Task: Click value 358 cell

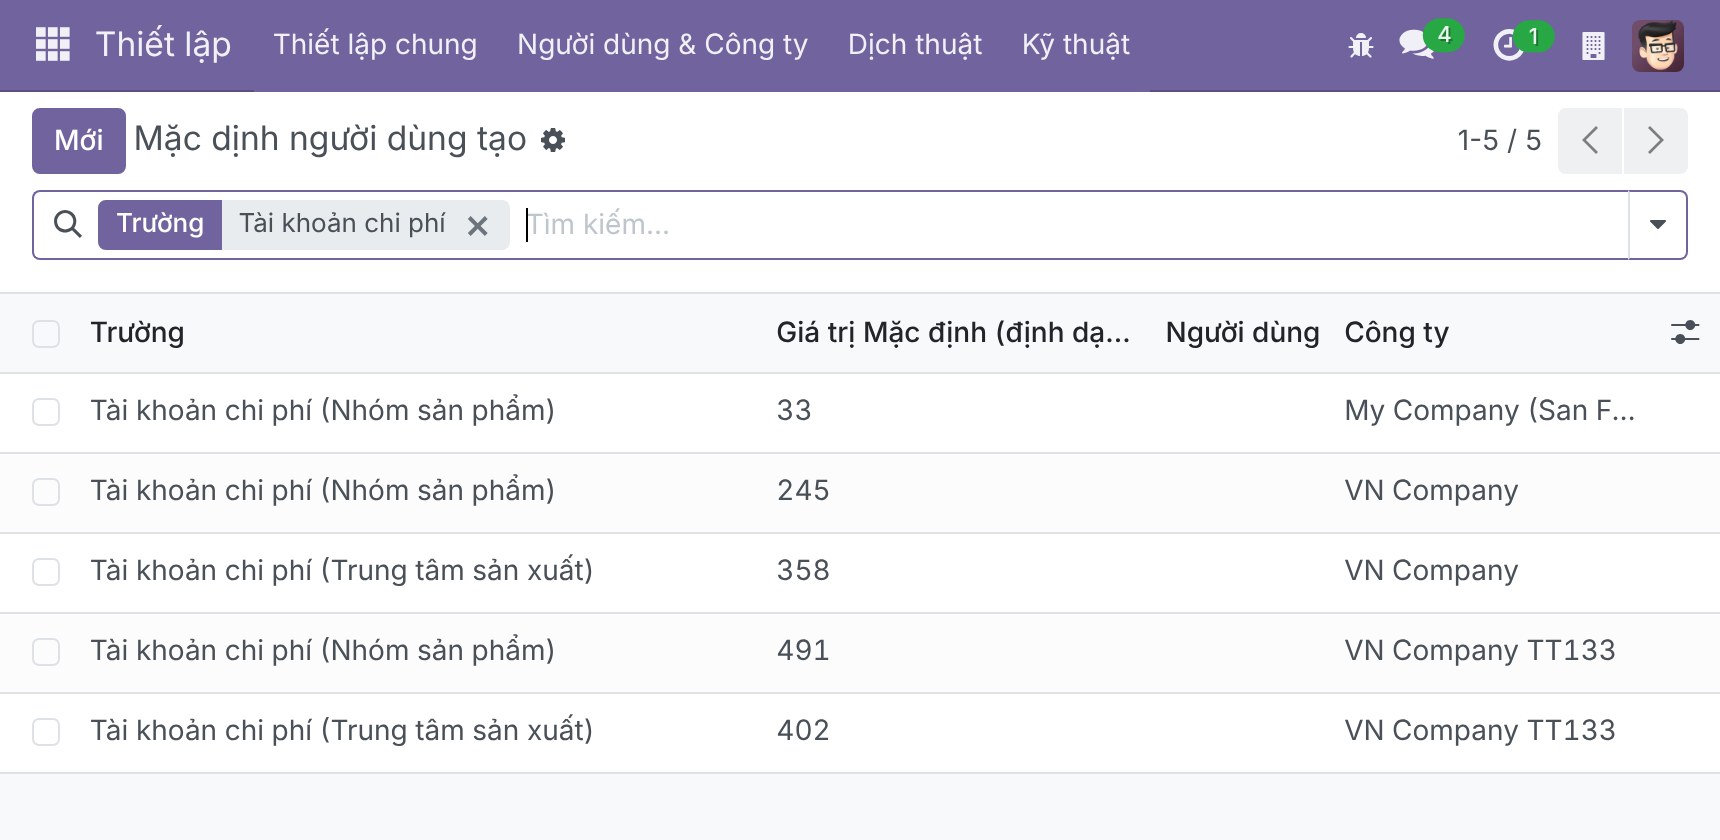Action: 803,571
